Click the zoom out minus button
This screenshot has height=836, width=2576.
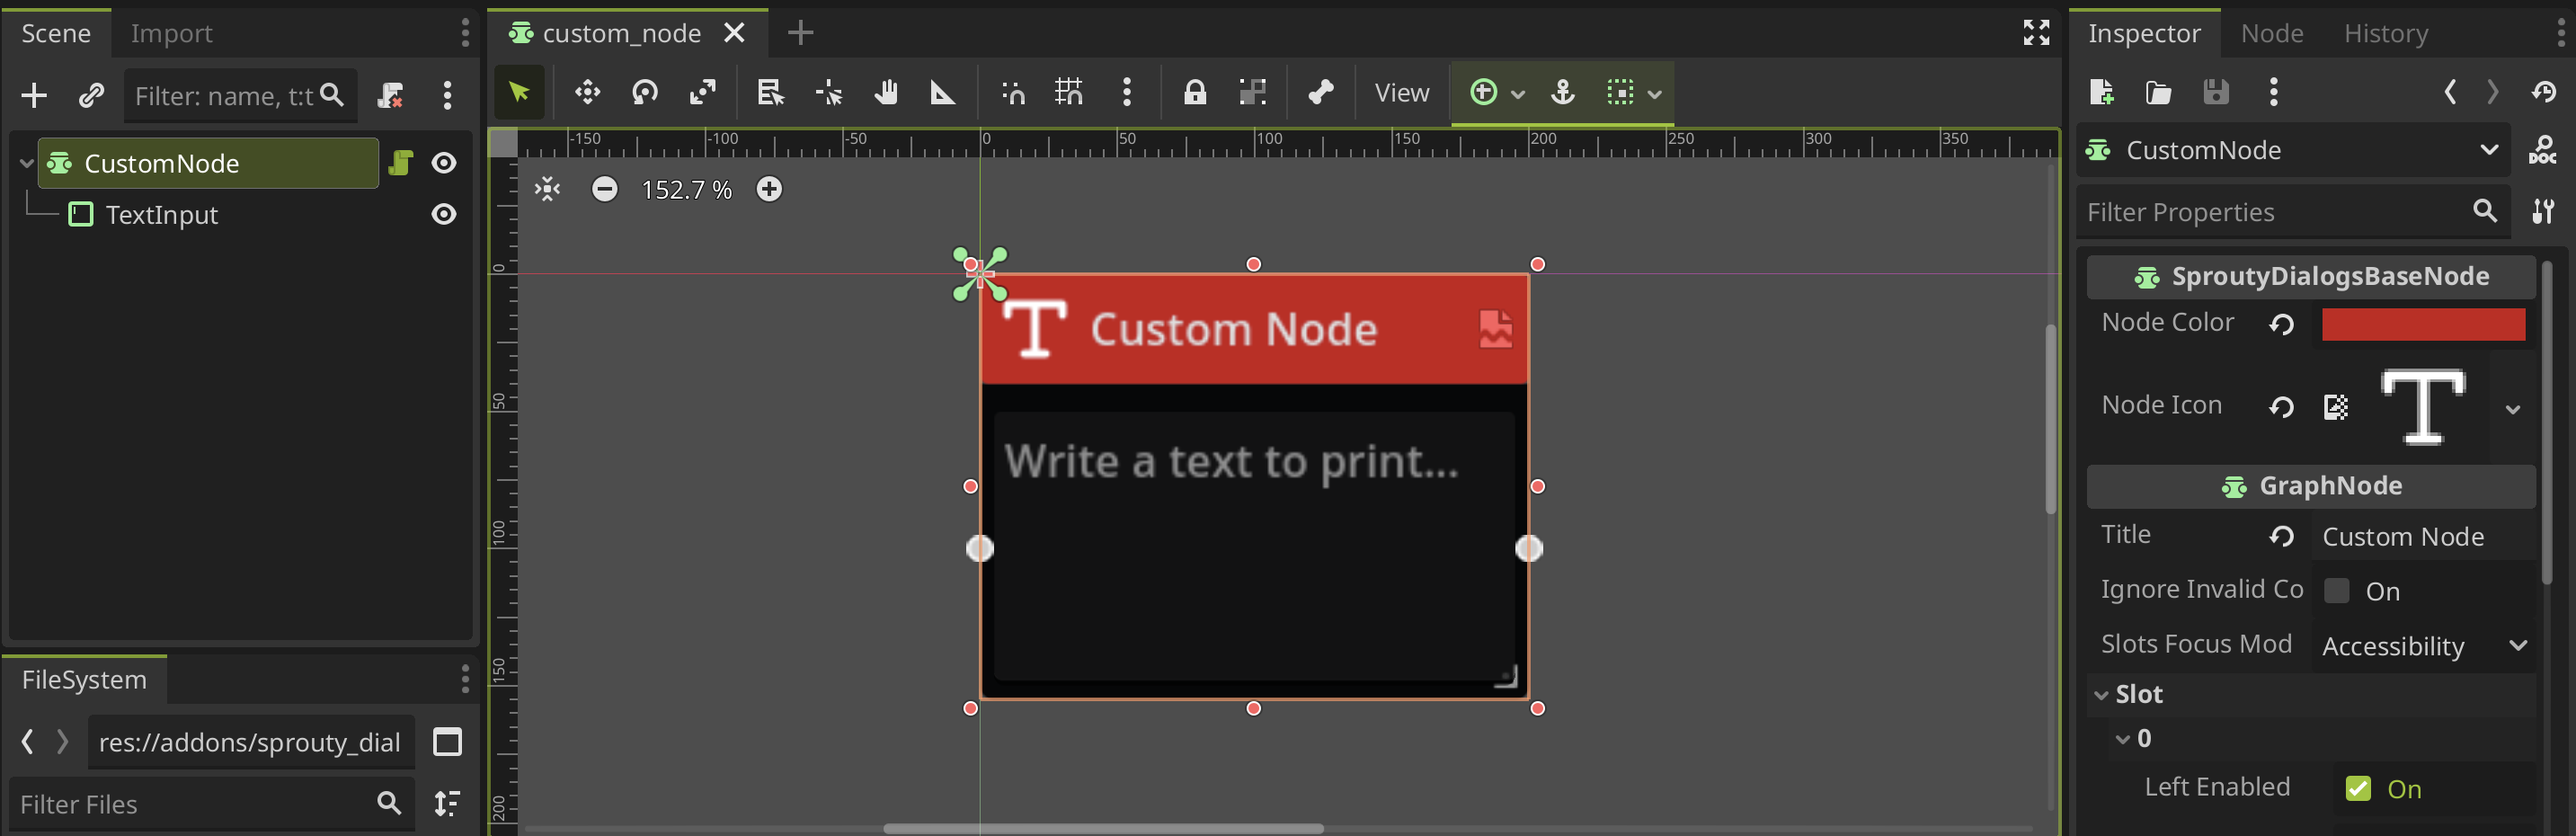(x=605, y=188)
